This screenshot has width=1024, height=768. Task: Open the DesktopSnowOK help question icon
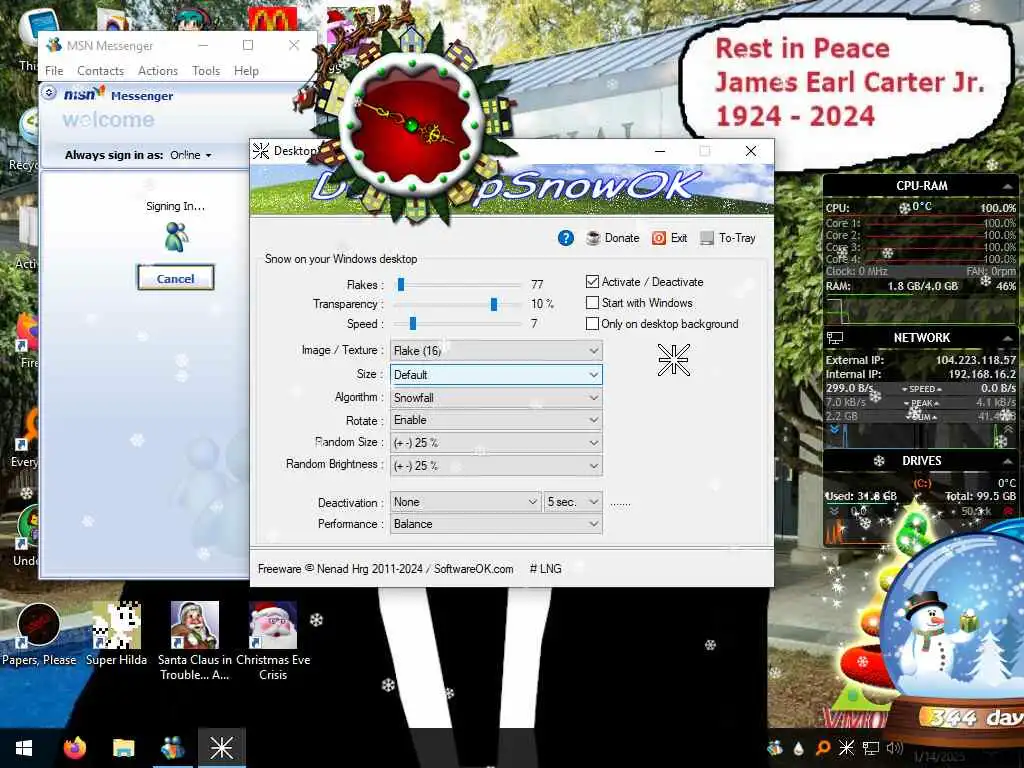click(x=566, y=238)
